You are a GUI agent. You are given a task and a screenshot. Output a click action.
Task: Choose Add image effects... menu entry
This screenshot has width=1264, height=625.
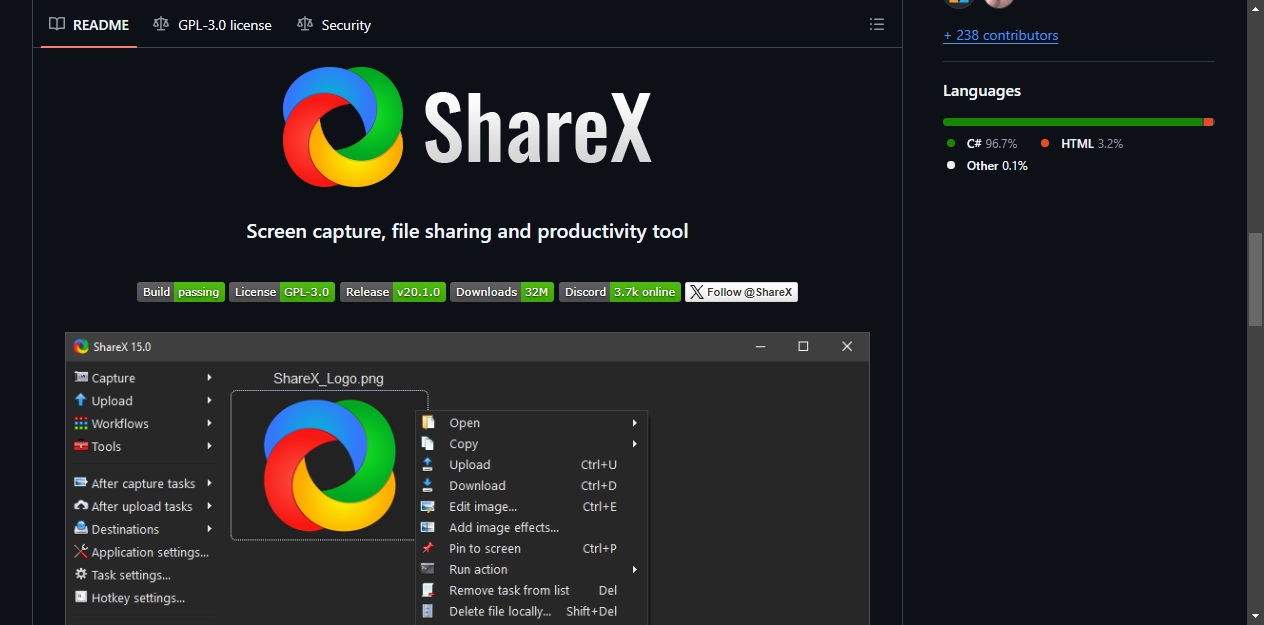(532, 528)
